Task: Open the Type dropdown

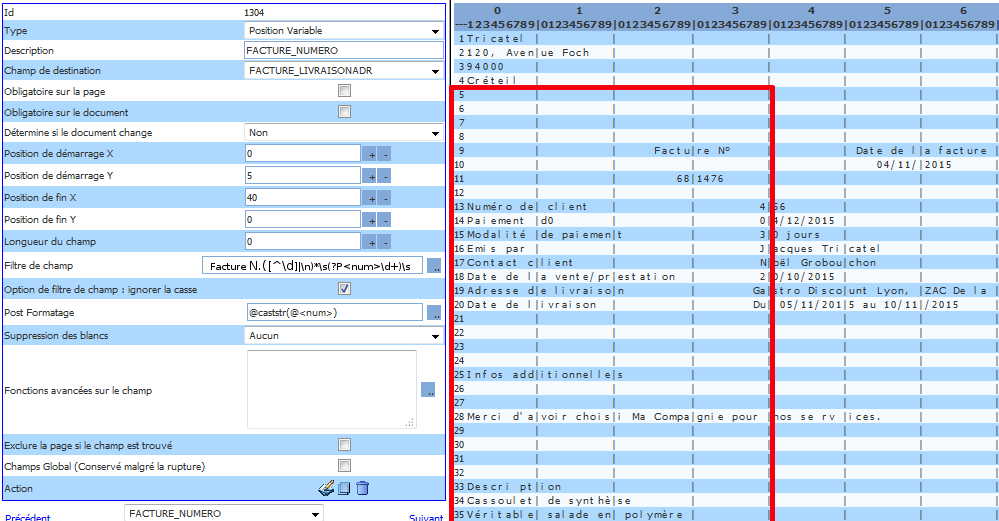Action: (x=343, y=30)
